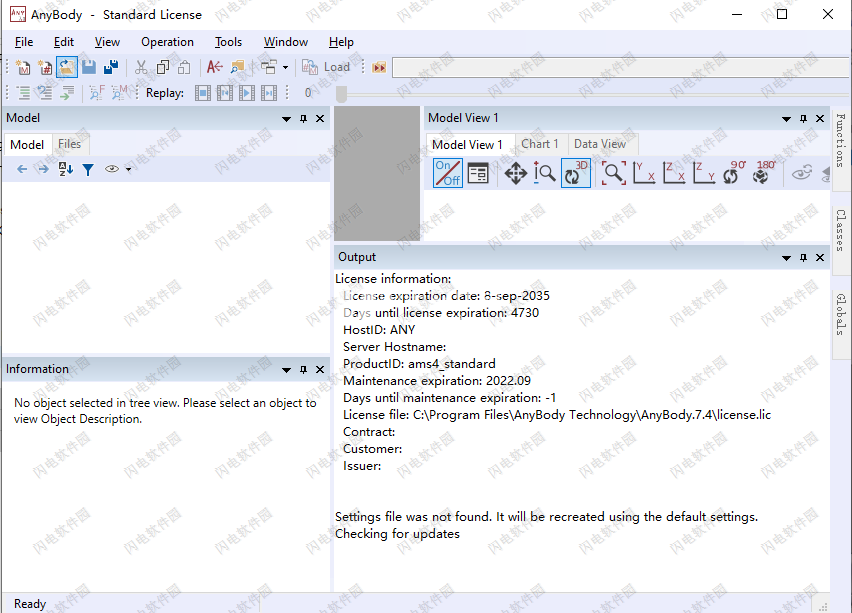Load the model with the Load button

(326, 67)
